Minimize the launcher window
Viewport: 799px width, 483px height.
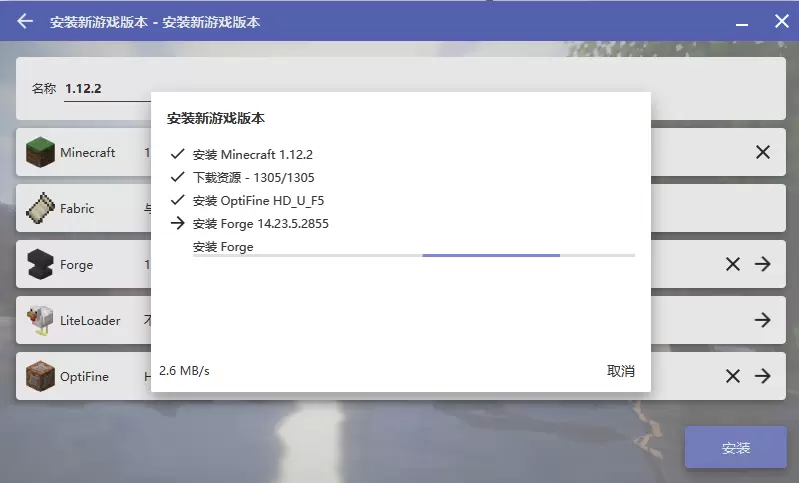coord(742,24)
